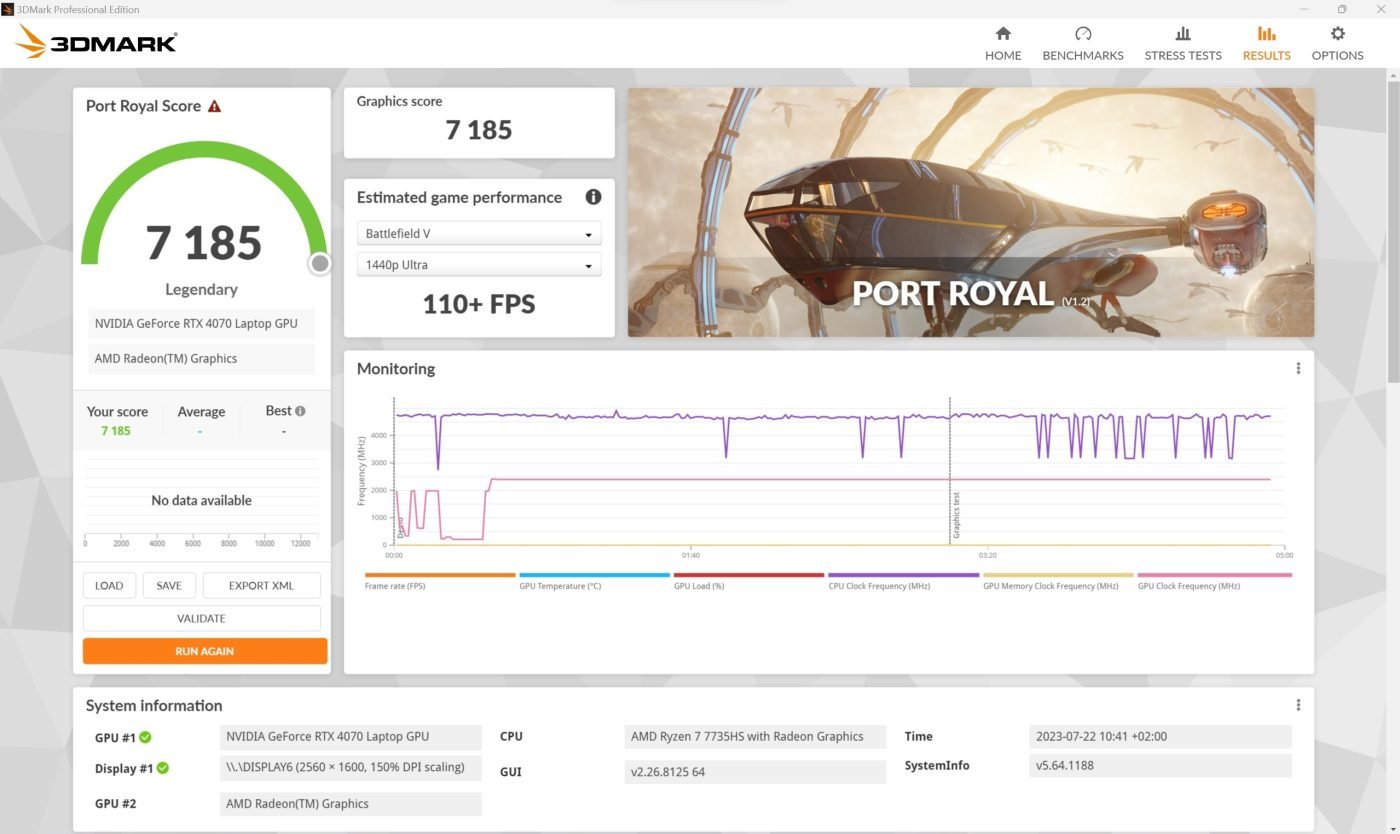Click the VALIDATE button
The image size is (1400, 834).
tap(201, 618)
